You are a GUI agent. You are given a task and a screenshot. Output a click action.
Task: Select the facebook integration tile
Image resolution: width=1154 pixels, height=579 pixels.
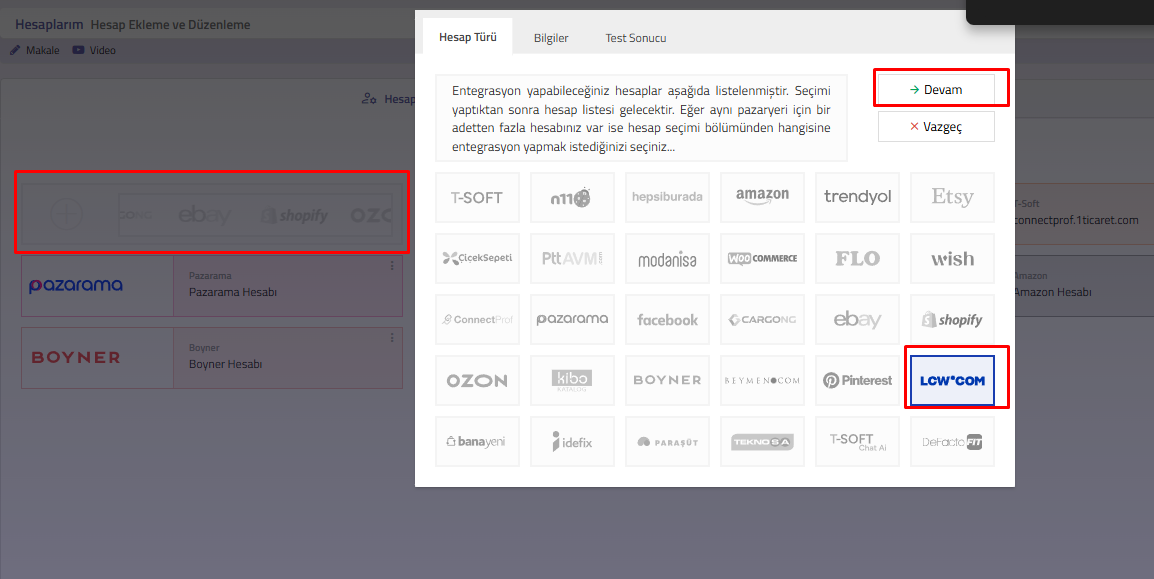tap(668, 319)
